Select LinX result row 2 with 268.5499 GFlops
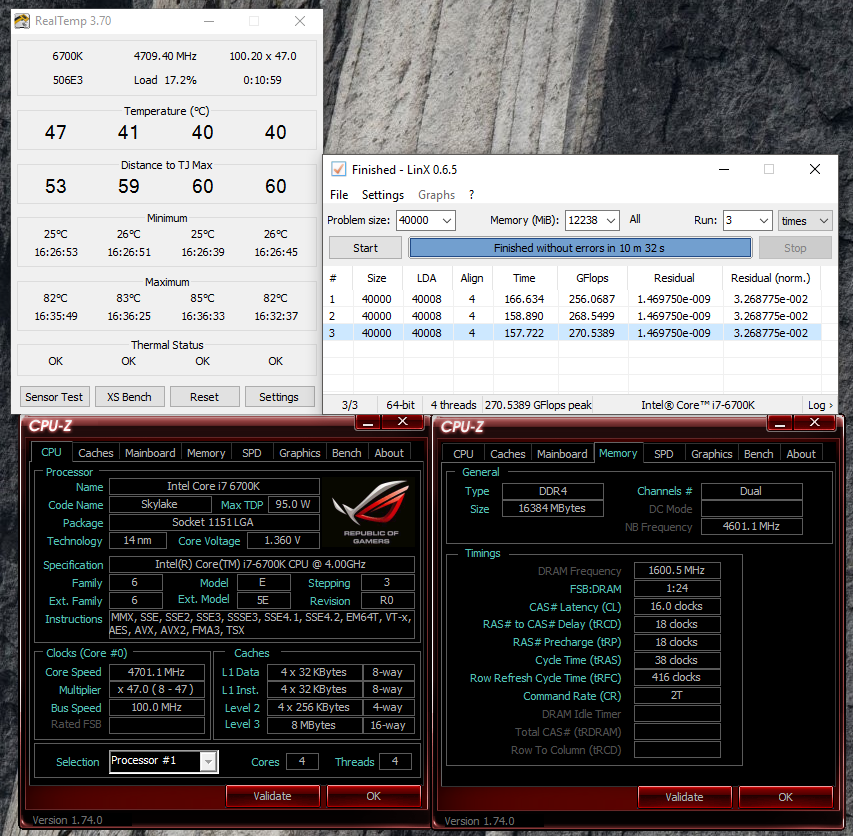853x836 pixels. click(572, 316)
